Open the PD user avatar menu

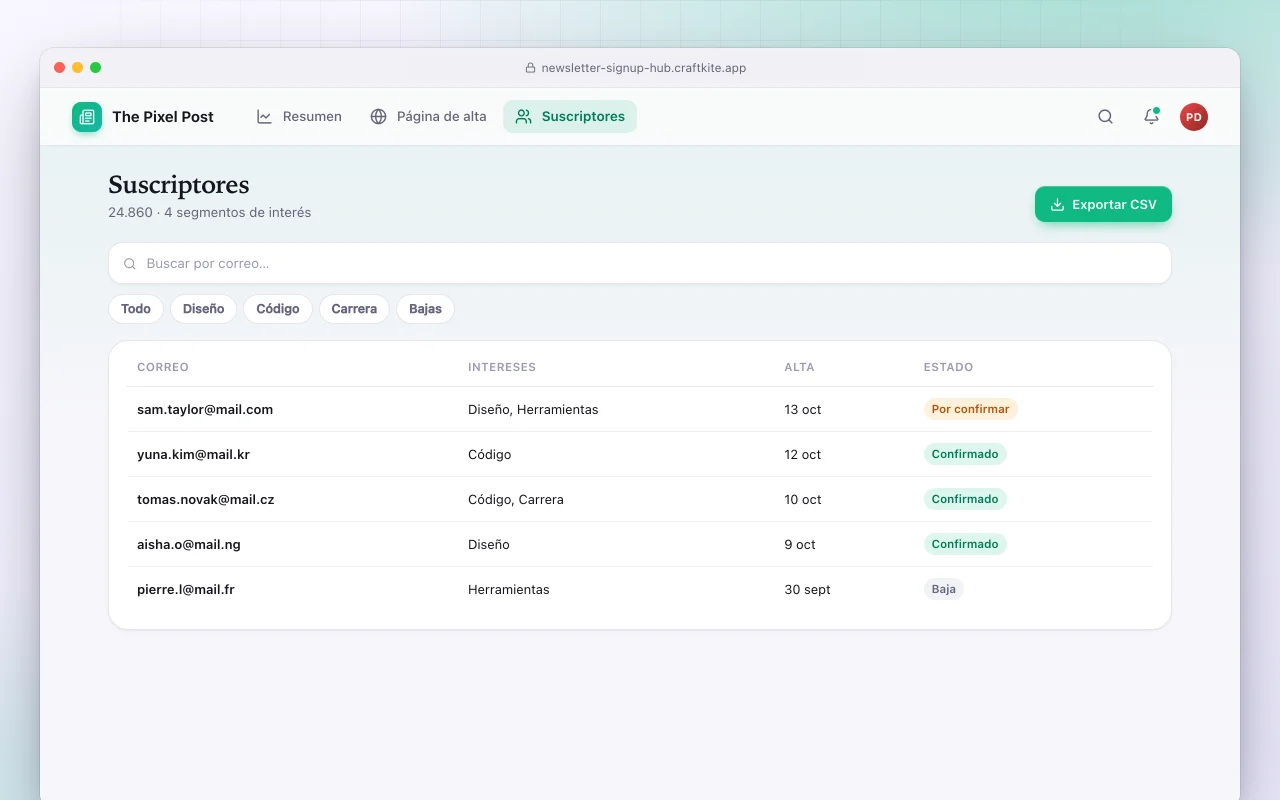pyautogui.click(x=1194, y=117)
